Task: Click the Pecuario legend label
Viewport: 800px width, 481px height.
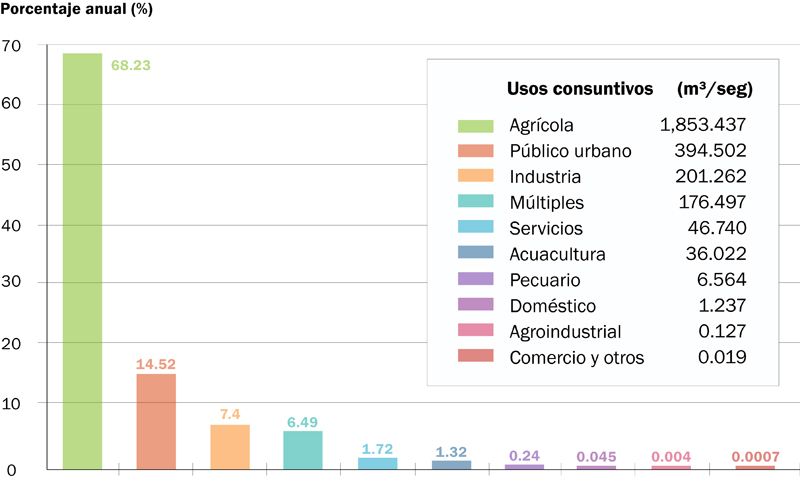Action: pyautogui.click(x=544, y=281)
